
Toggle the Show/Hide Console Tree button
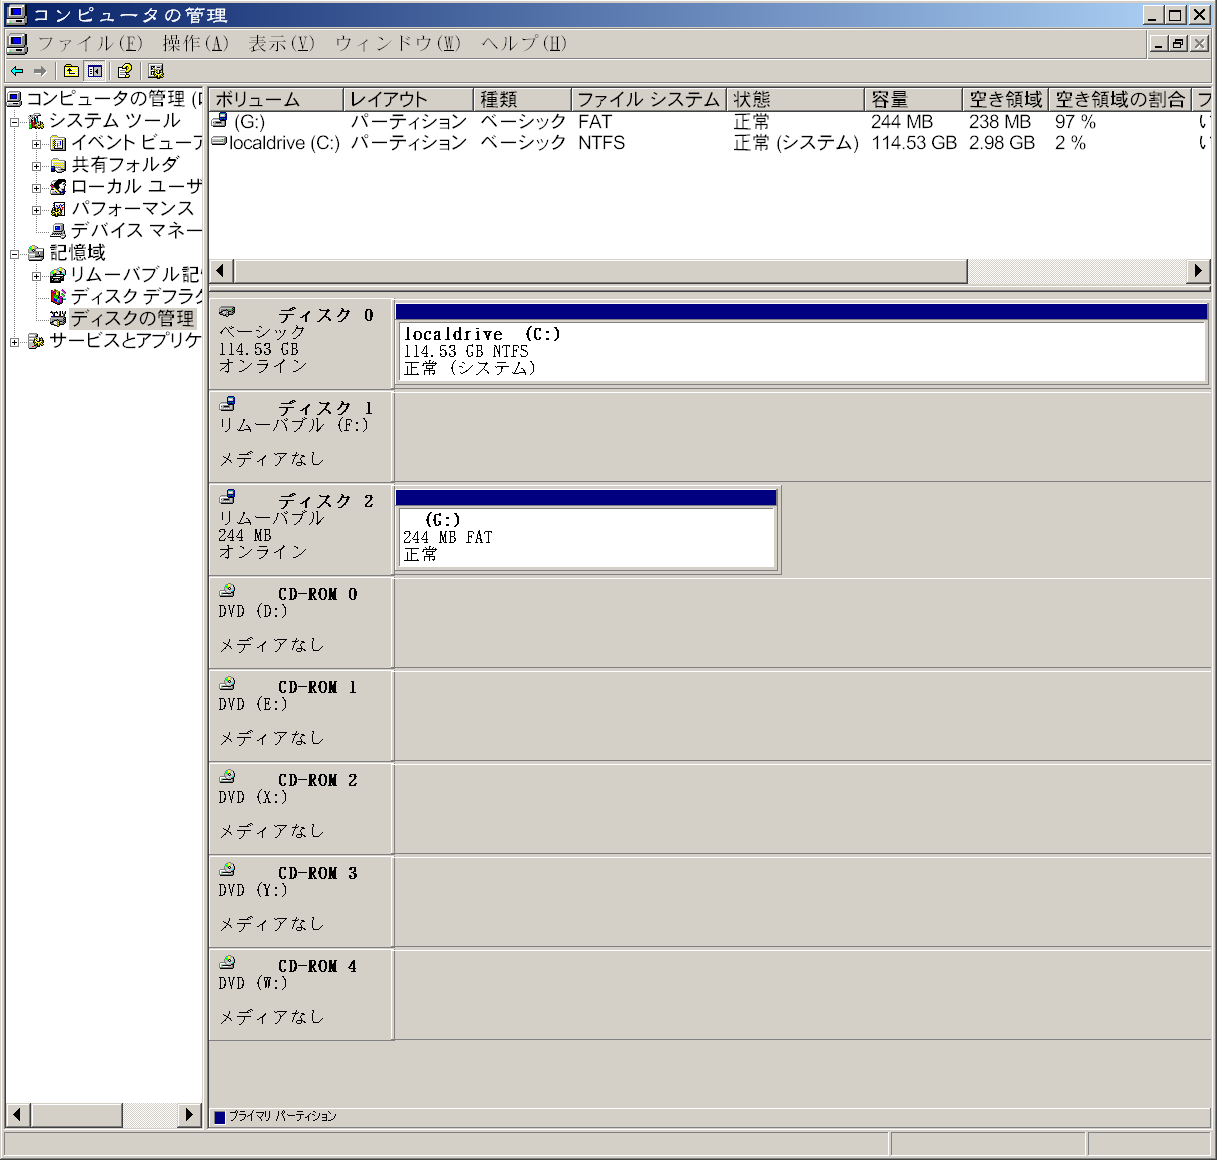click(95, 71)
